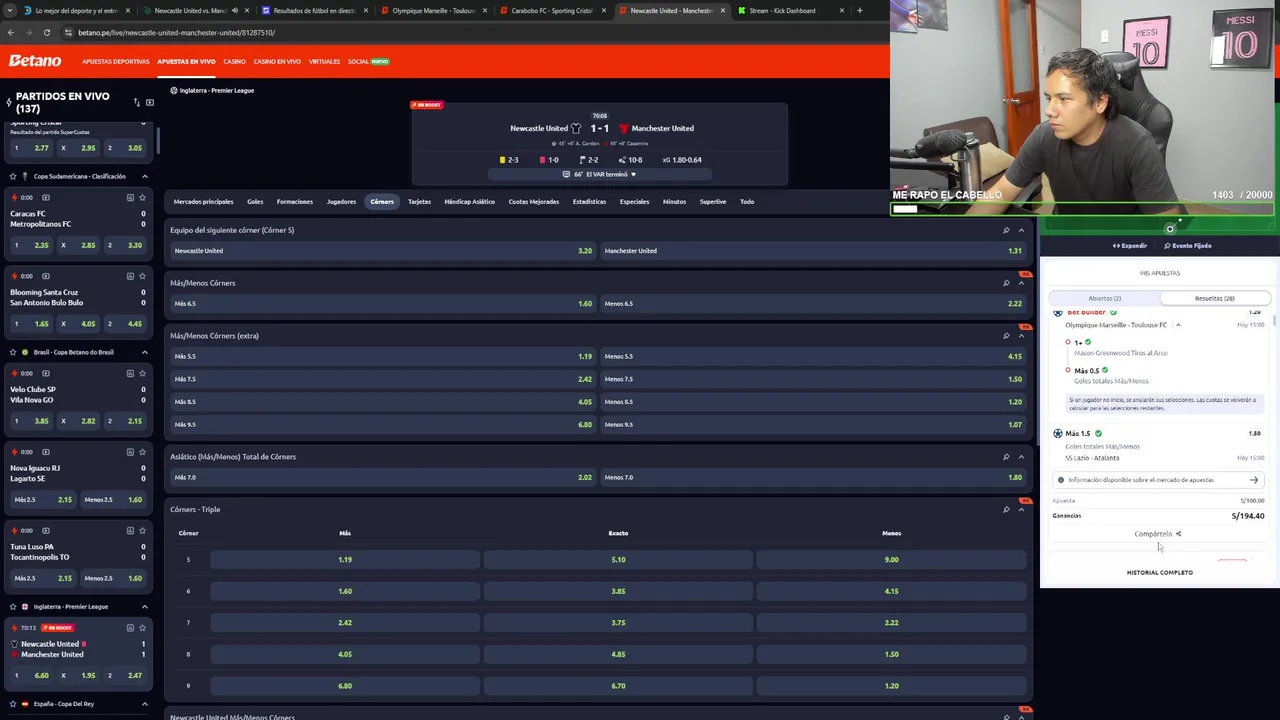Bet Newcastle United next corner at 3.20
1280x720 pixels.
(x=383, y=251)
